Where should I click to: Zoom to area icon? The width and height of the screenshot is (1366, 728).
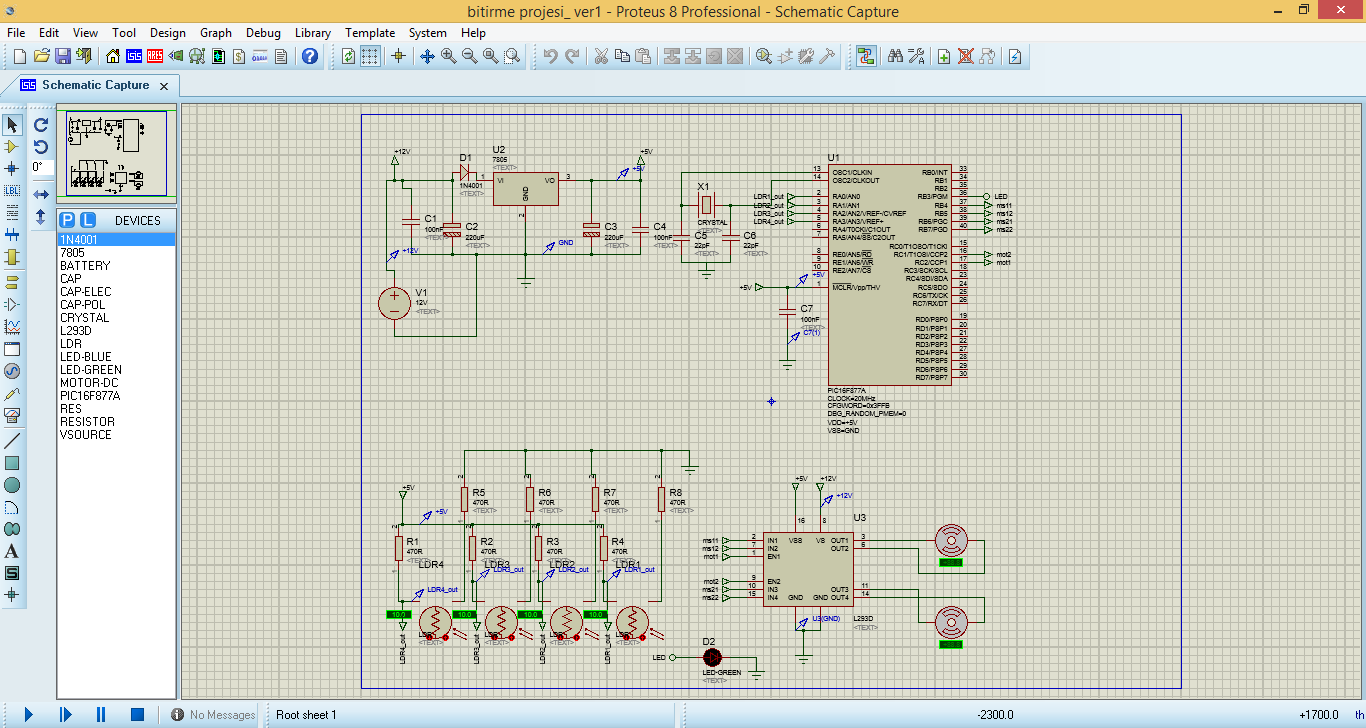512,56
